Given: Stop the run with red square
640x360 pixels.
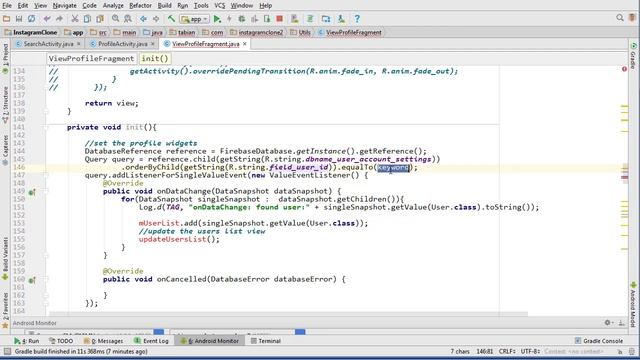Looking at the screenshot, I should tap(280, 19).
